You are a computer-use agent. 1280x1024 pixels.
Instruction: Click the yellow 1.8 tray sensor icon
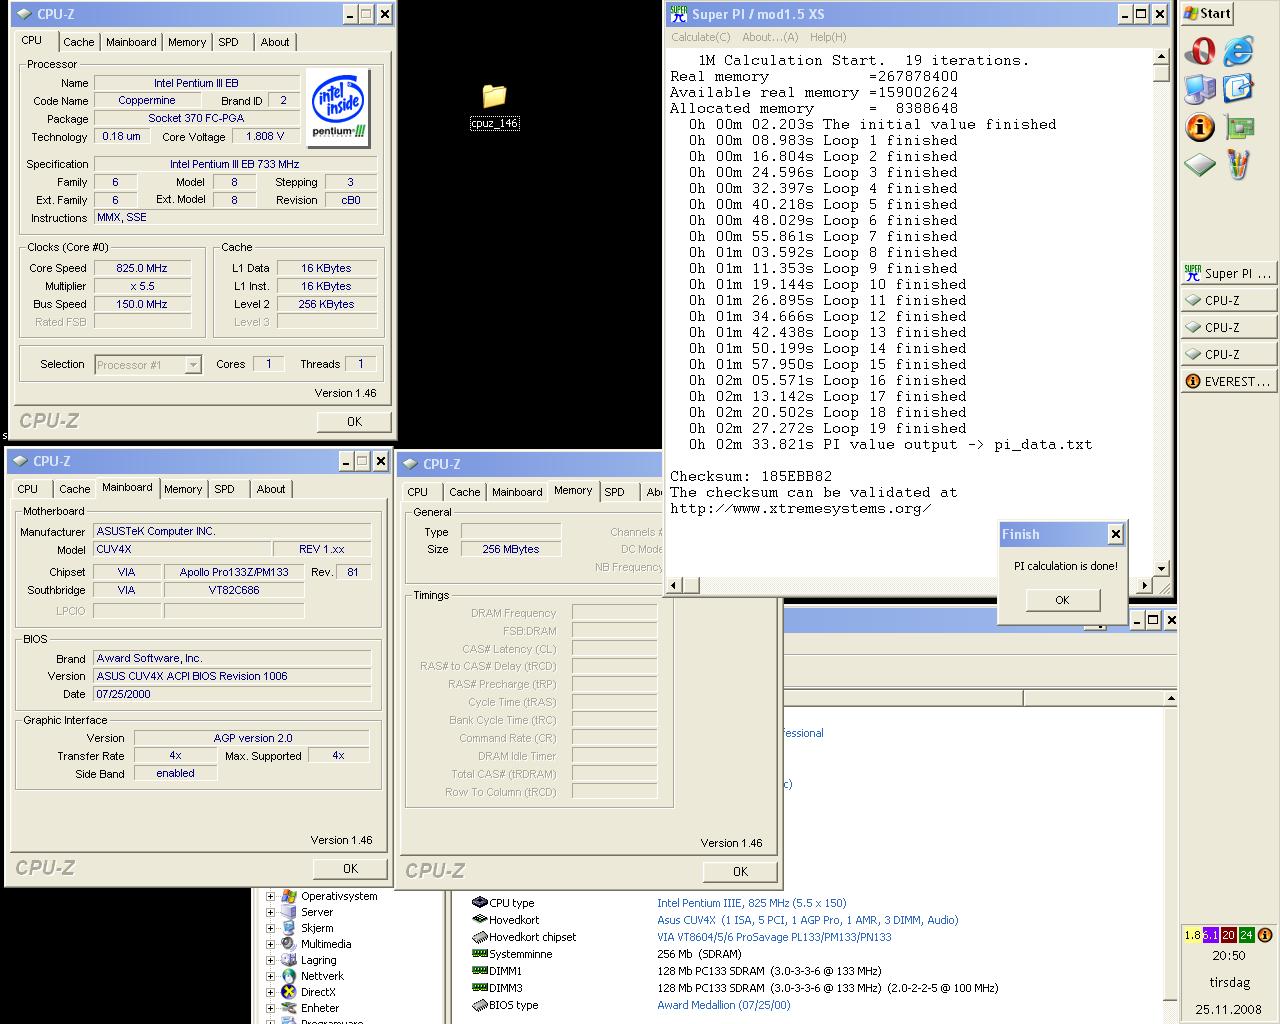point(1192,935)
